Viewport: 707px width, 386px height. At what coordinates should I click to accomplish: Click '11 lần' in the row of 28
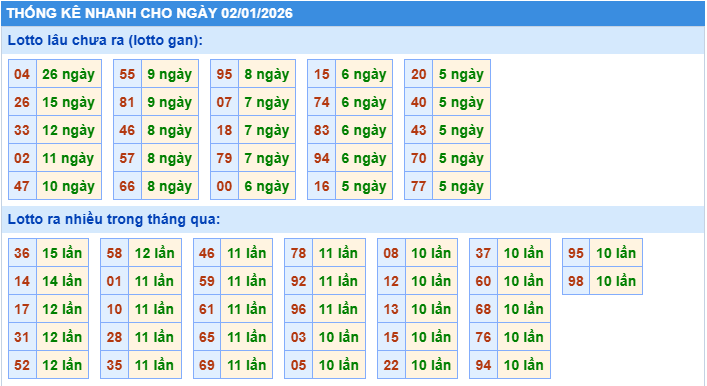click(155, 337)
